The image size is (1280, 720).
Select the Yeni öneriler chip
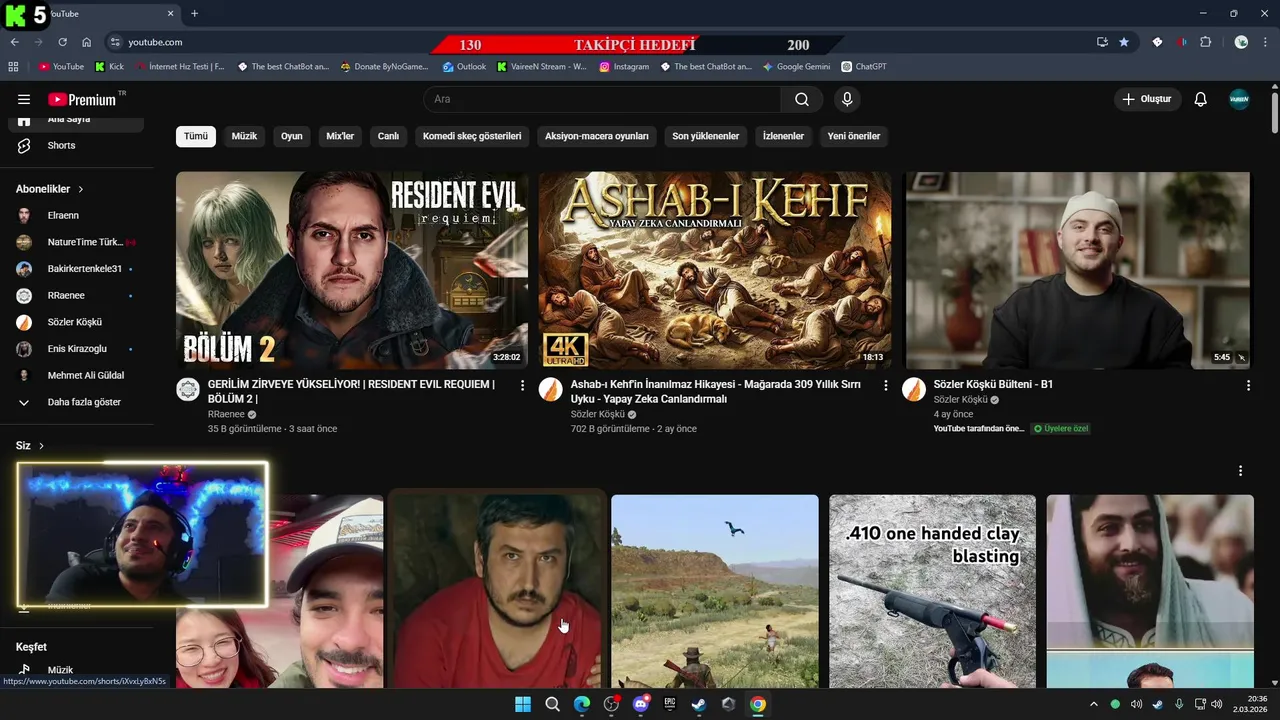point(854,136)
